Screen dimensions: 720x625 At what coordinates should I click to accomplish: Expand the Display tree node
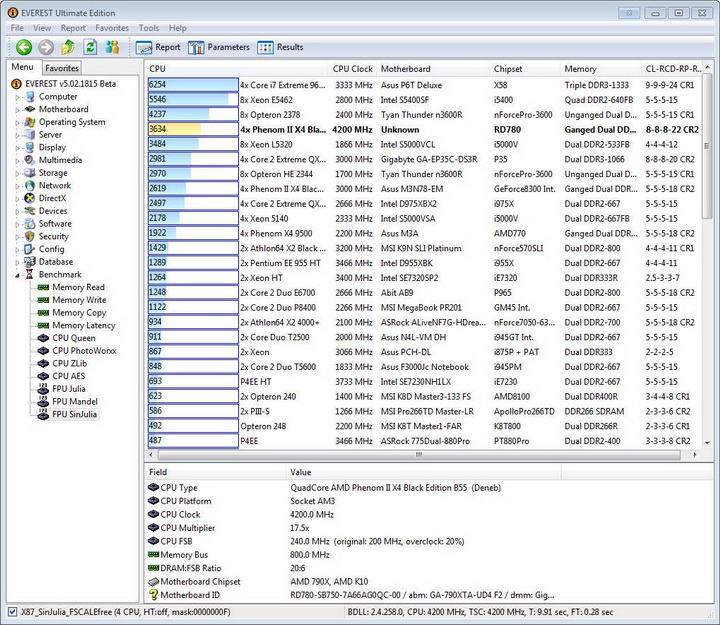pyautogui.click(x=17, y=148)
